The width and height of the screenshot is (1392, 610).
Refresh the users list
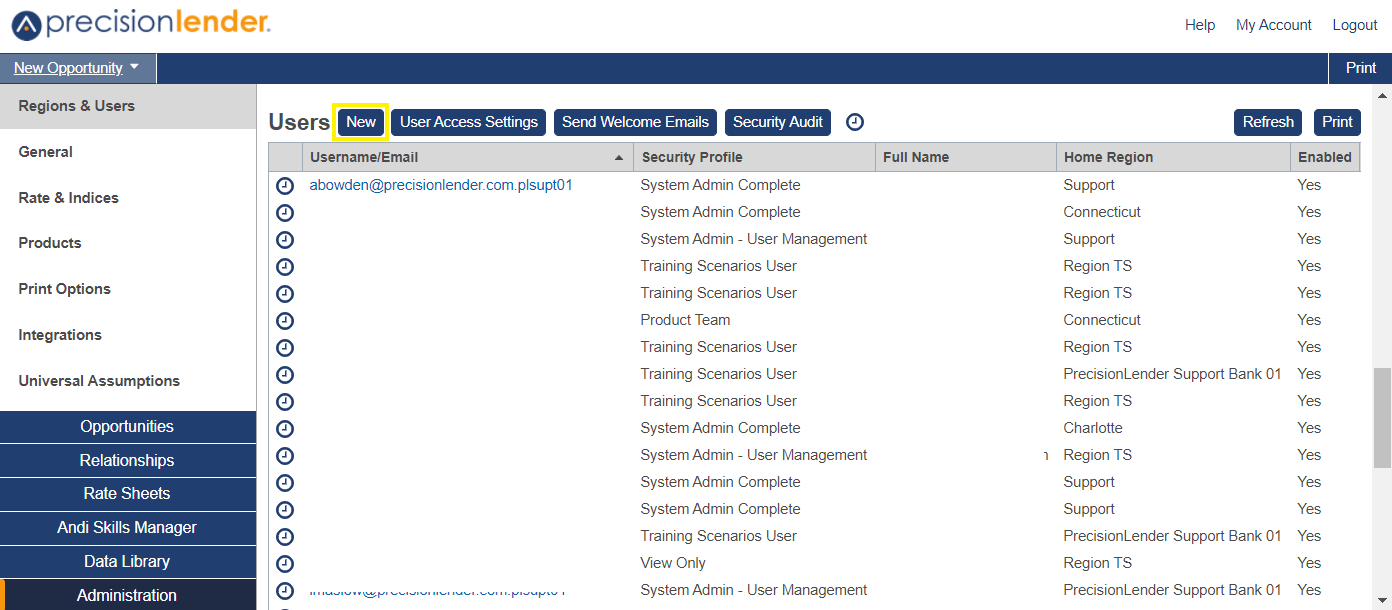[1268, 122]
